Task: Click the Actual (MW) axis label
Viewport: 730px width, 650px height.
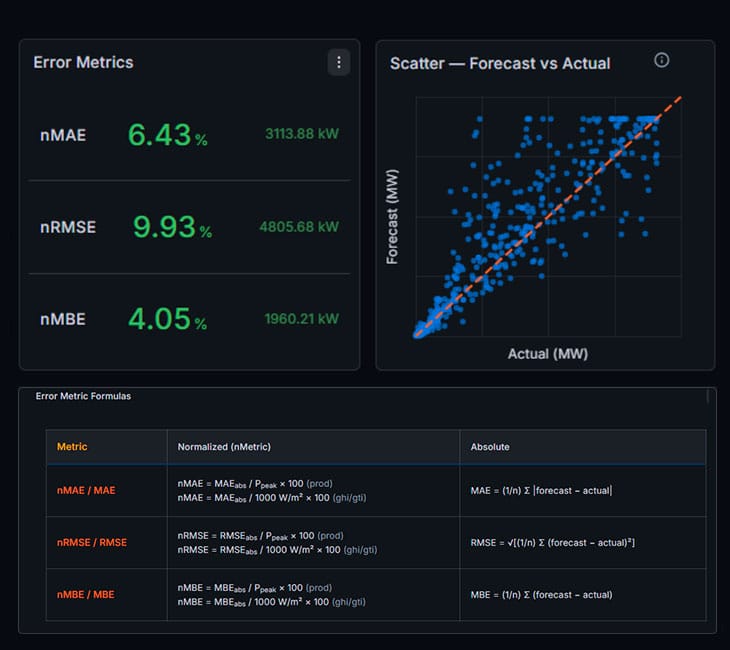Action: pos(548,354)
